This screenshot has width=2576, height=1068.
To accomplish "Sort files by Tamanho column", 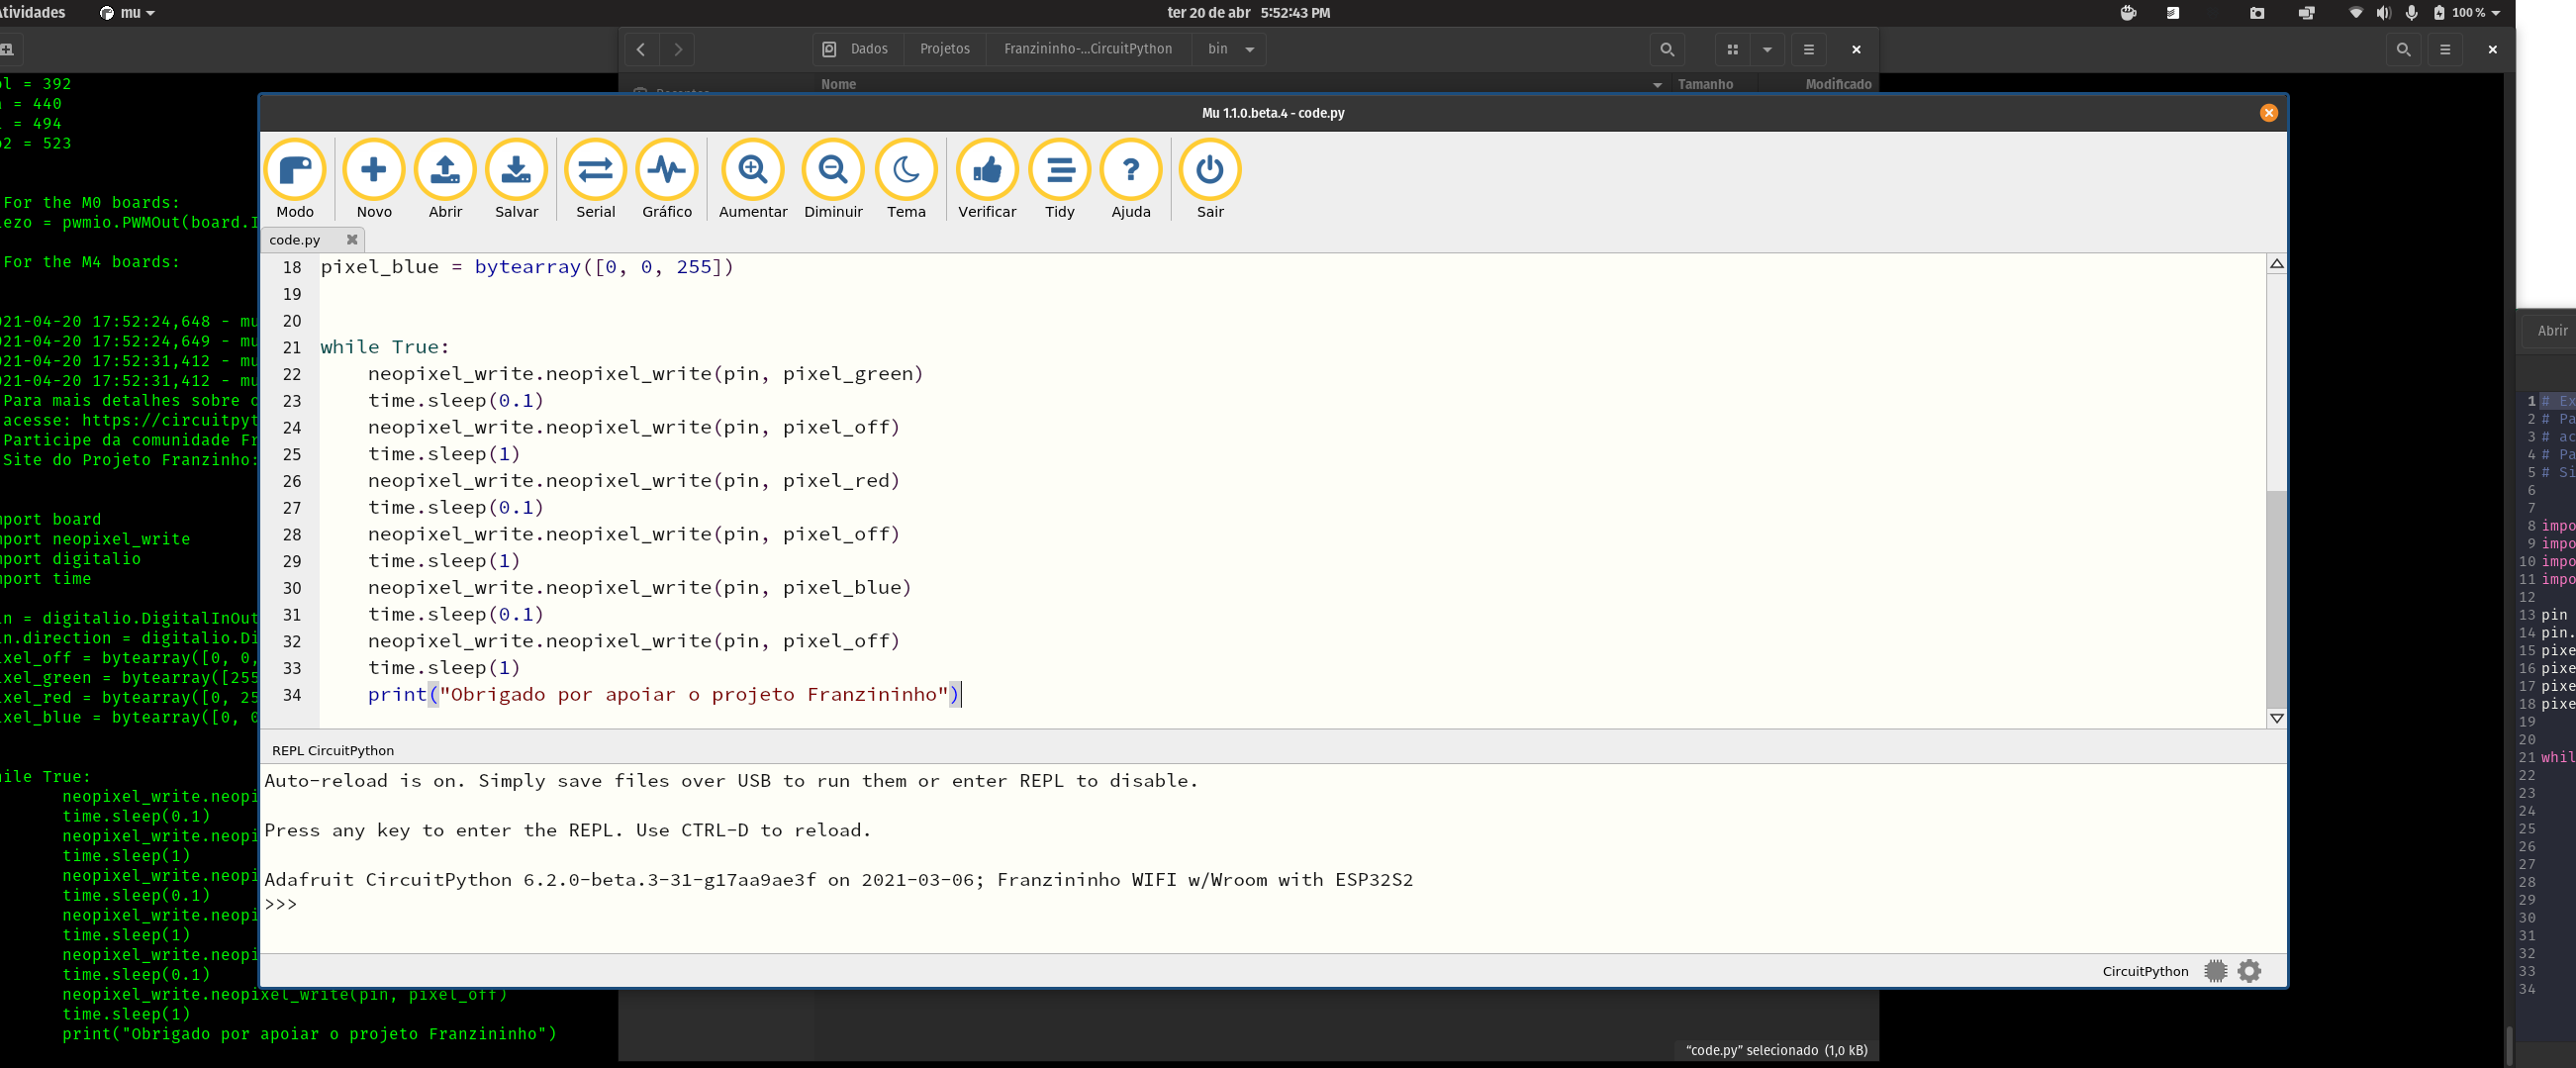I will [x=1705, y=84].
